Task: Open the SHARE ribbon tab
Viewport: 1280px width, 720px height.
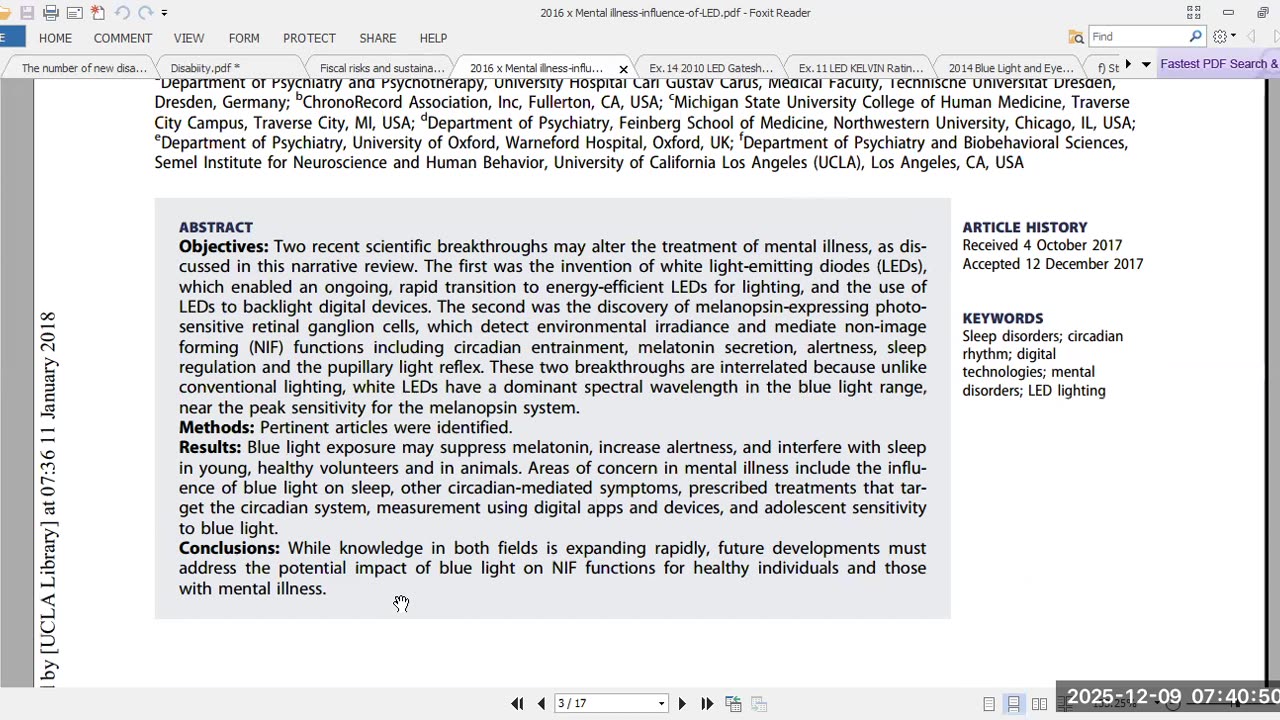Action: click(378, 38)
